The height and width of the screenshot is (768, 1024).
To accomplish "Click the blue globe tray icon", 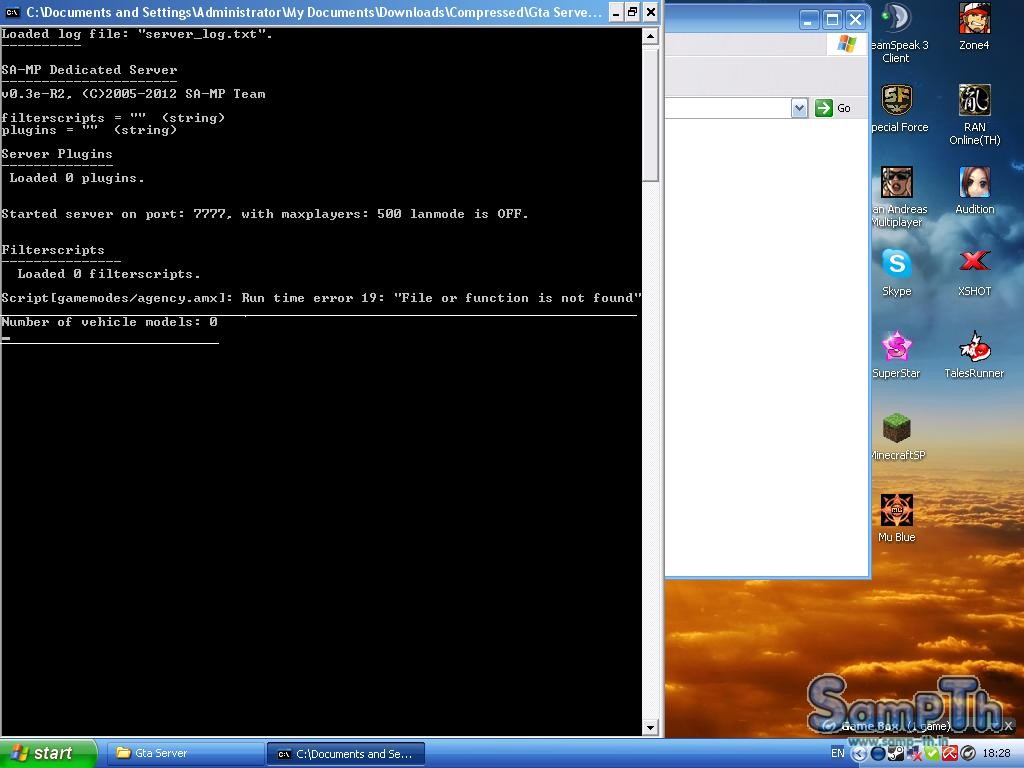I will coord(878,754).
